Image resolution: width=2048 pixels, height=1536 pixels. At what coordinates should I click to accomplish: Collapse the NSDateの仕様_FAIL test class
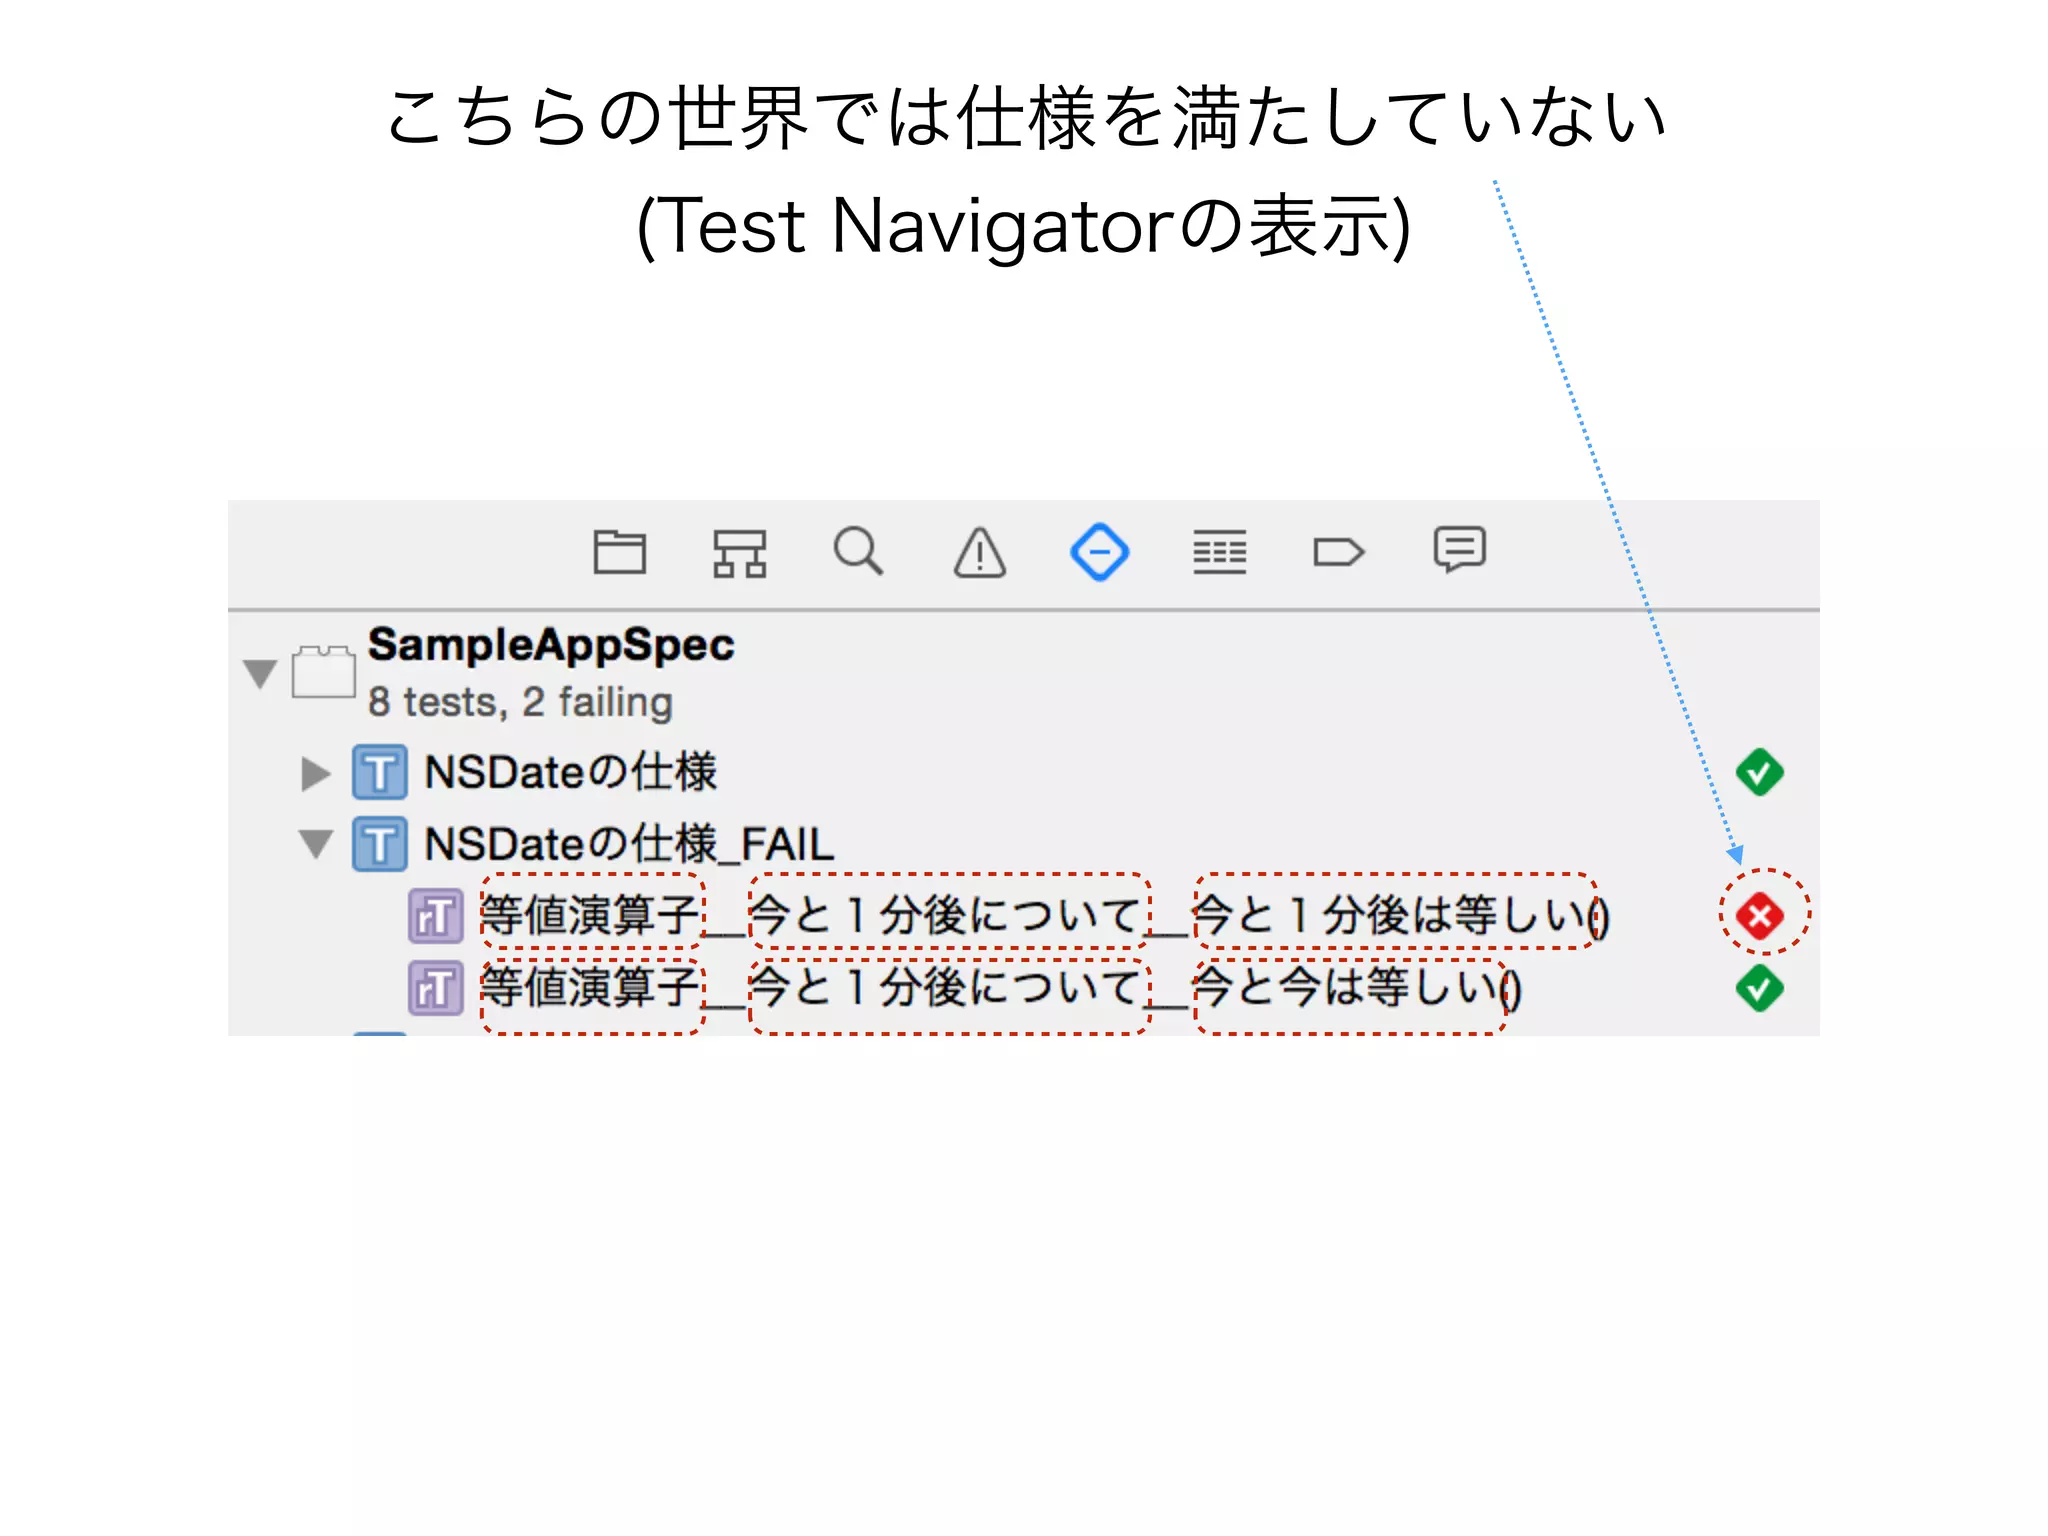point(316,844)
